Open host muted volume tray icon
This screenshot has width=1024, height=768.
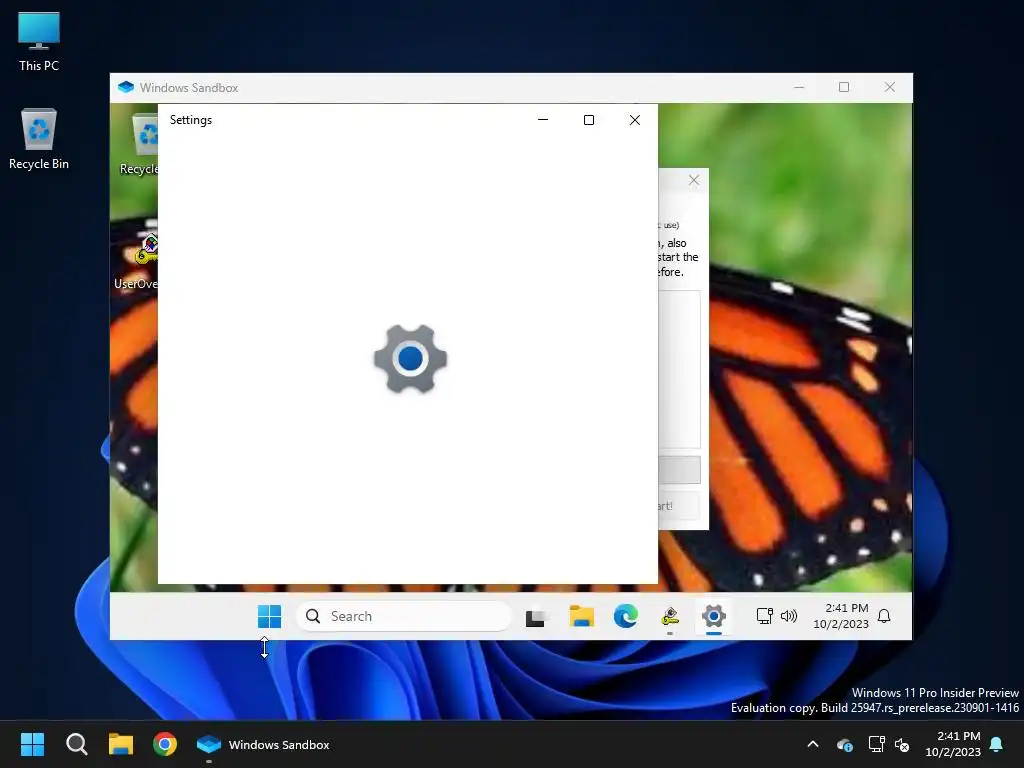(902, 744)
